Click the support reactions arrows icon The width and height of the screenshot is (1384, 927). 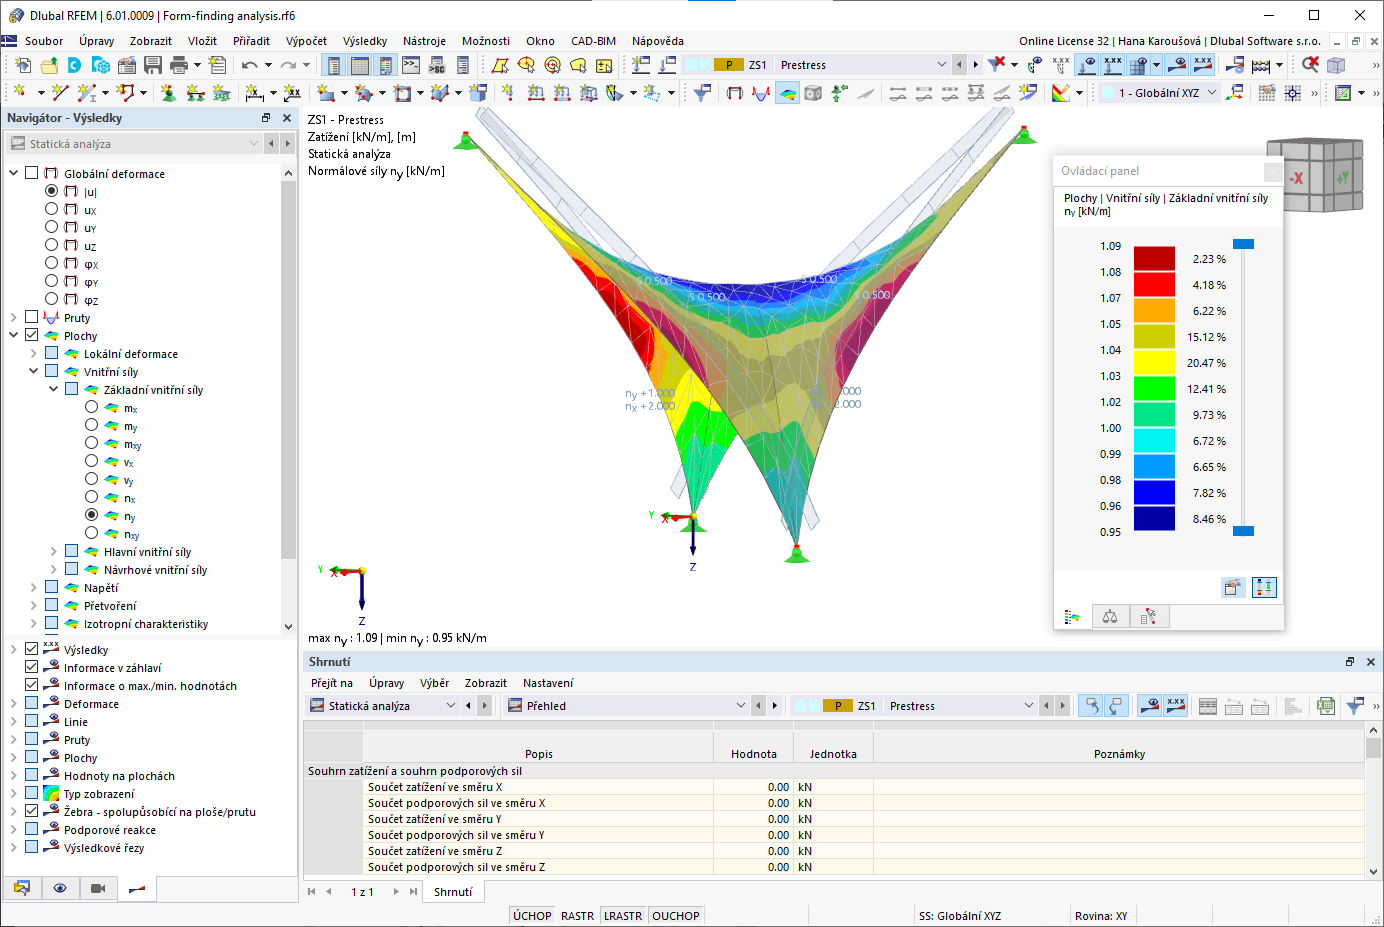pos(839,93)
